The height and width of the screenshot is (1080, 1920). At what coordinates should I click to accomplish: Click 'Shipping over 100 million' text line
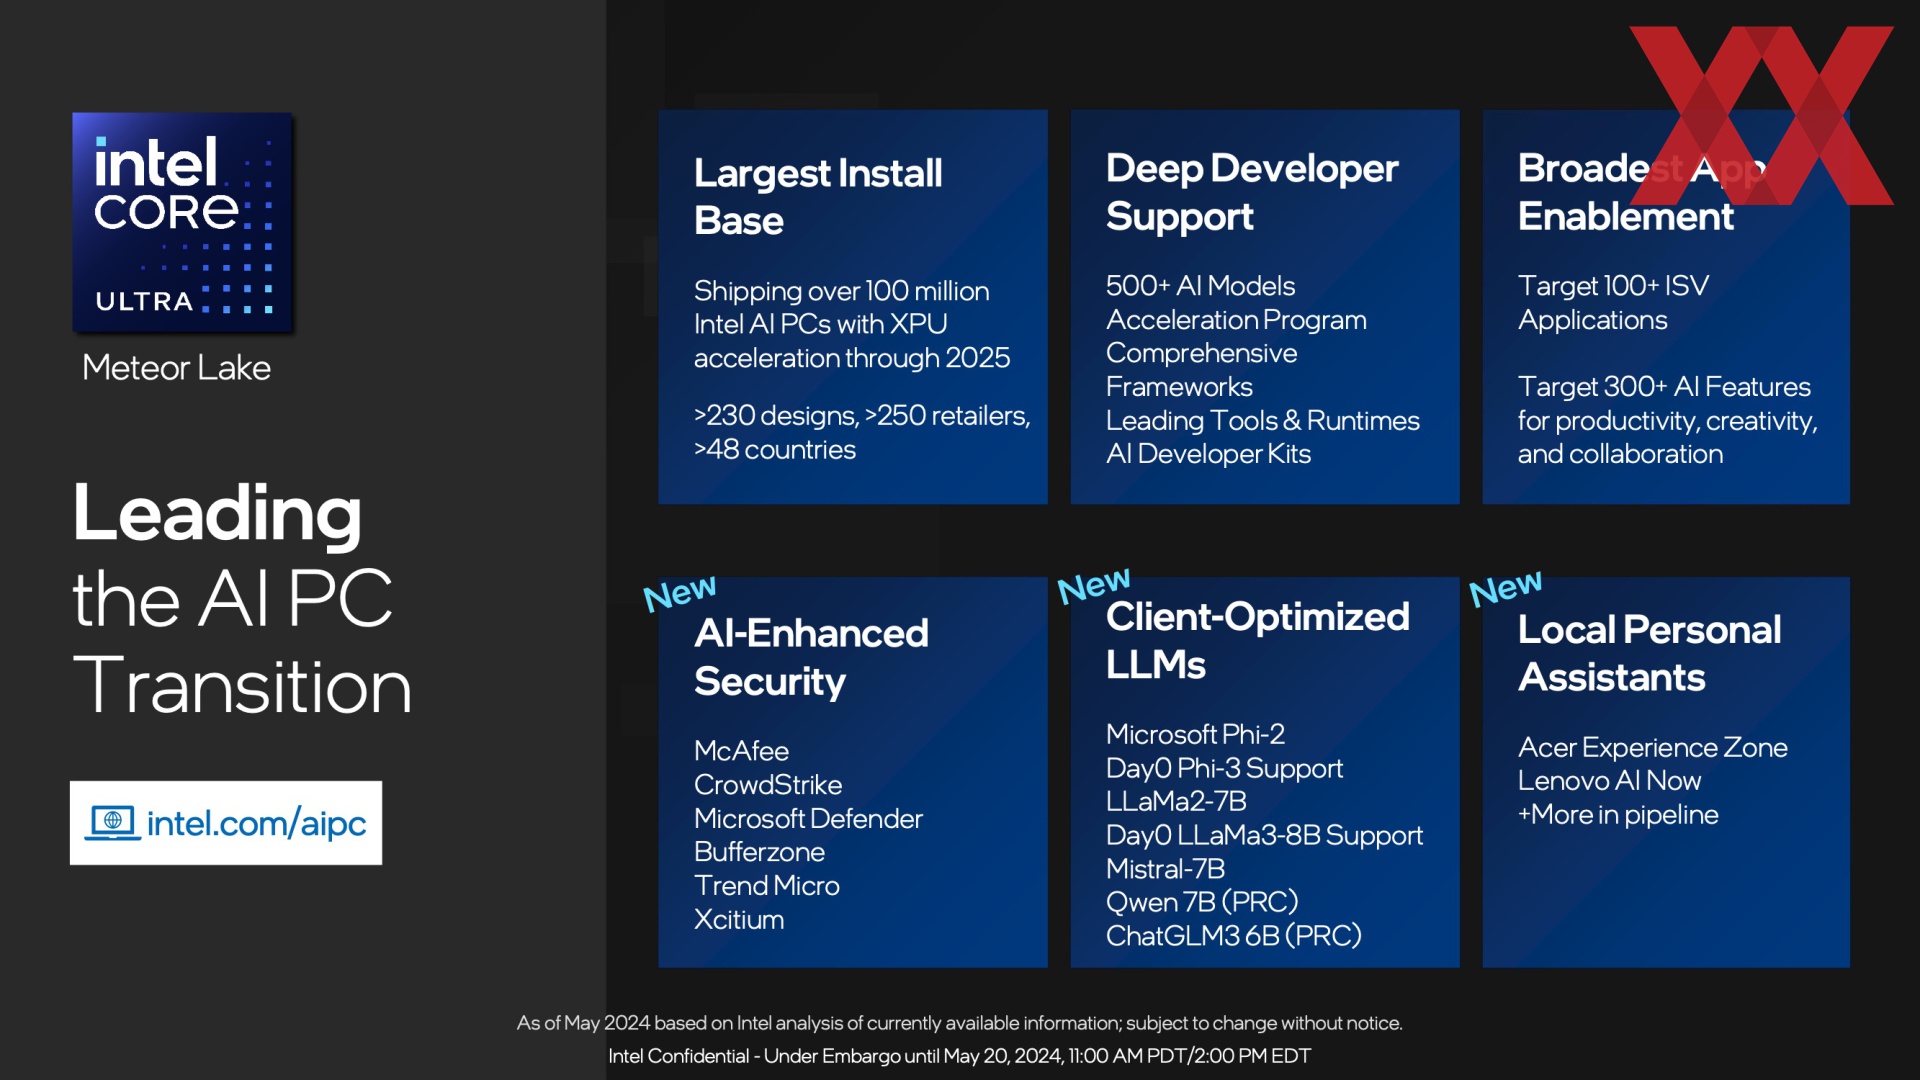[841, 291]
